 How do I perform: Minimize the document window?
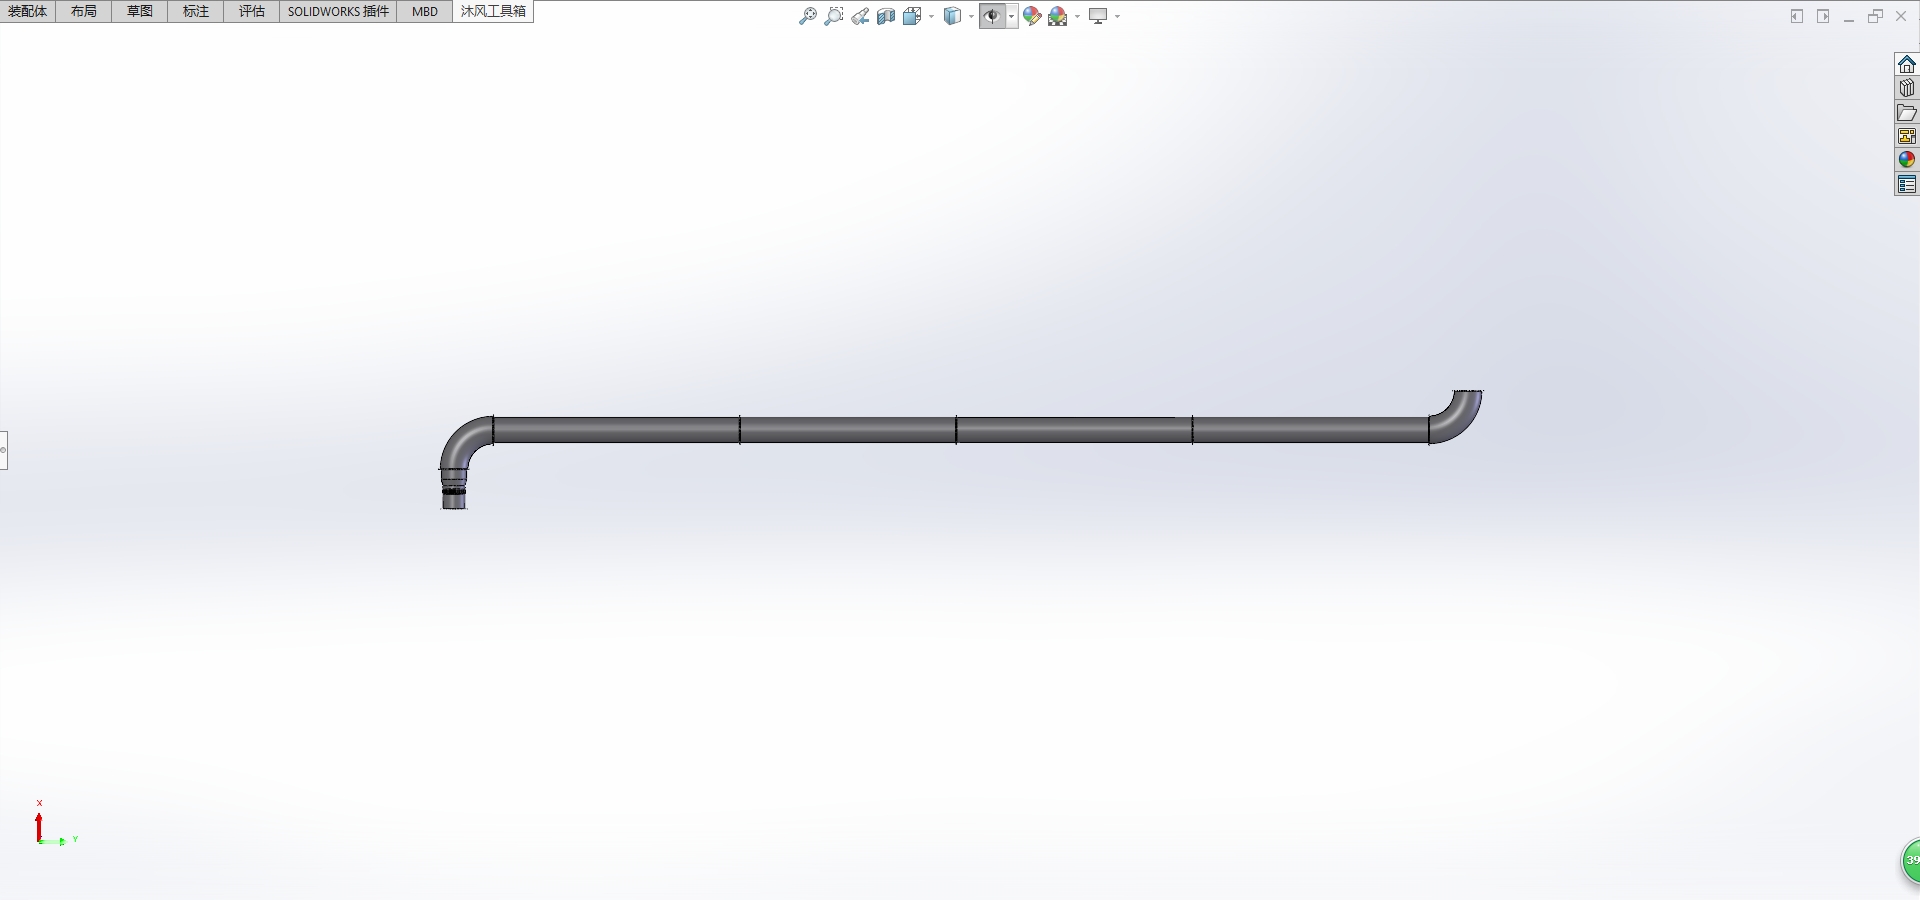[x=1849, y=17]
